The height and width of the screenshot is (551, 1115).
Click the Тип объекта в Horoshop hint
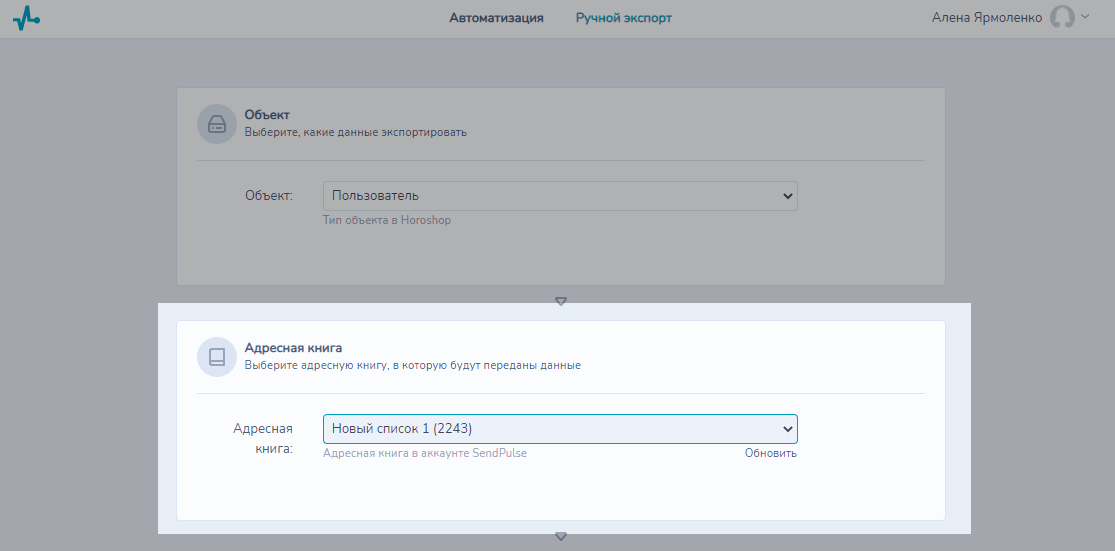pos(387,220)
